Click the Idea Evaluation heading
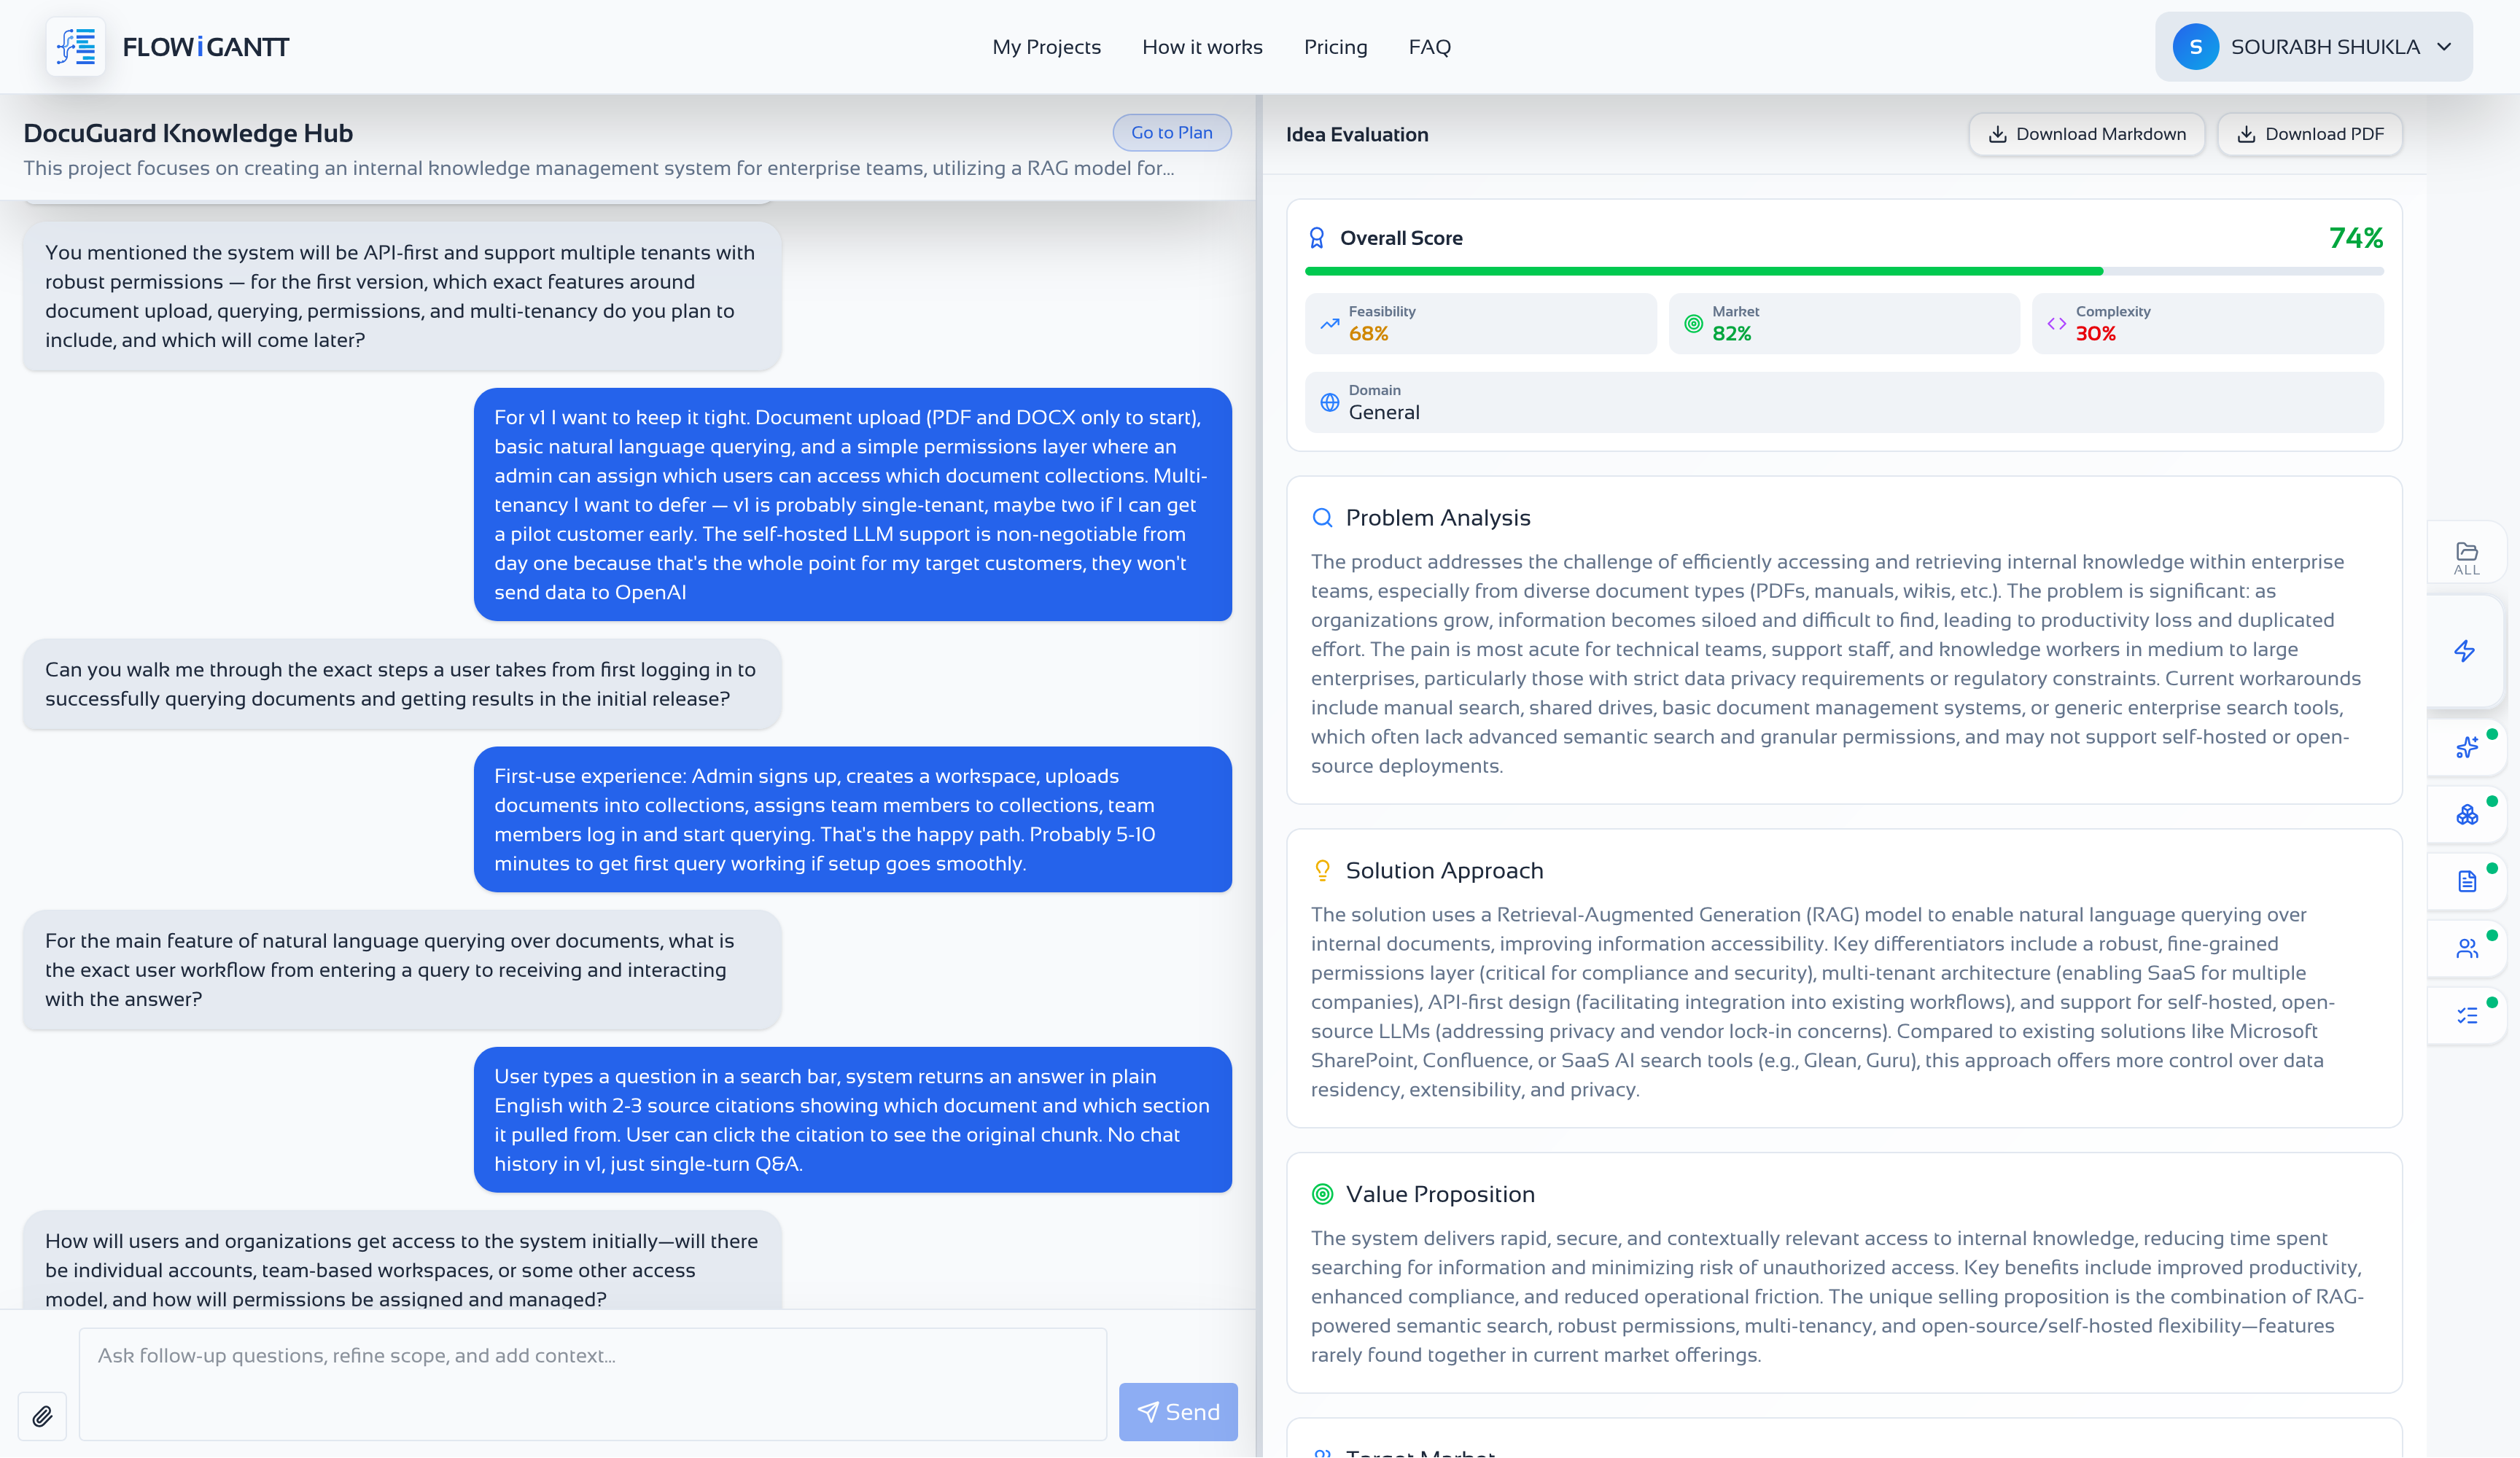The height and width of the screenshot is (1458, 2520). click(x=1356, y=134)
